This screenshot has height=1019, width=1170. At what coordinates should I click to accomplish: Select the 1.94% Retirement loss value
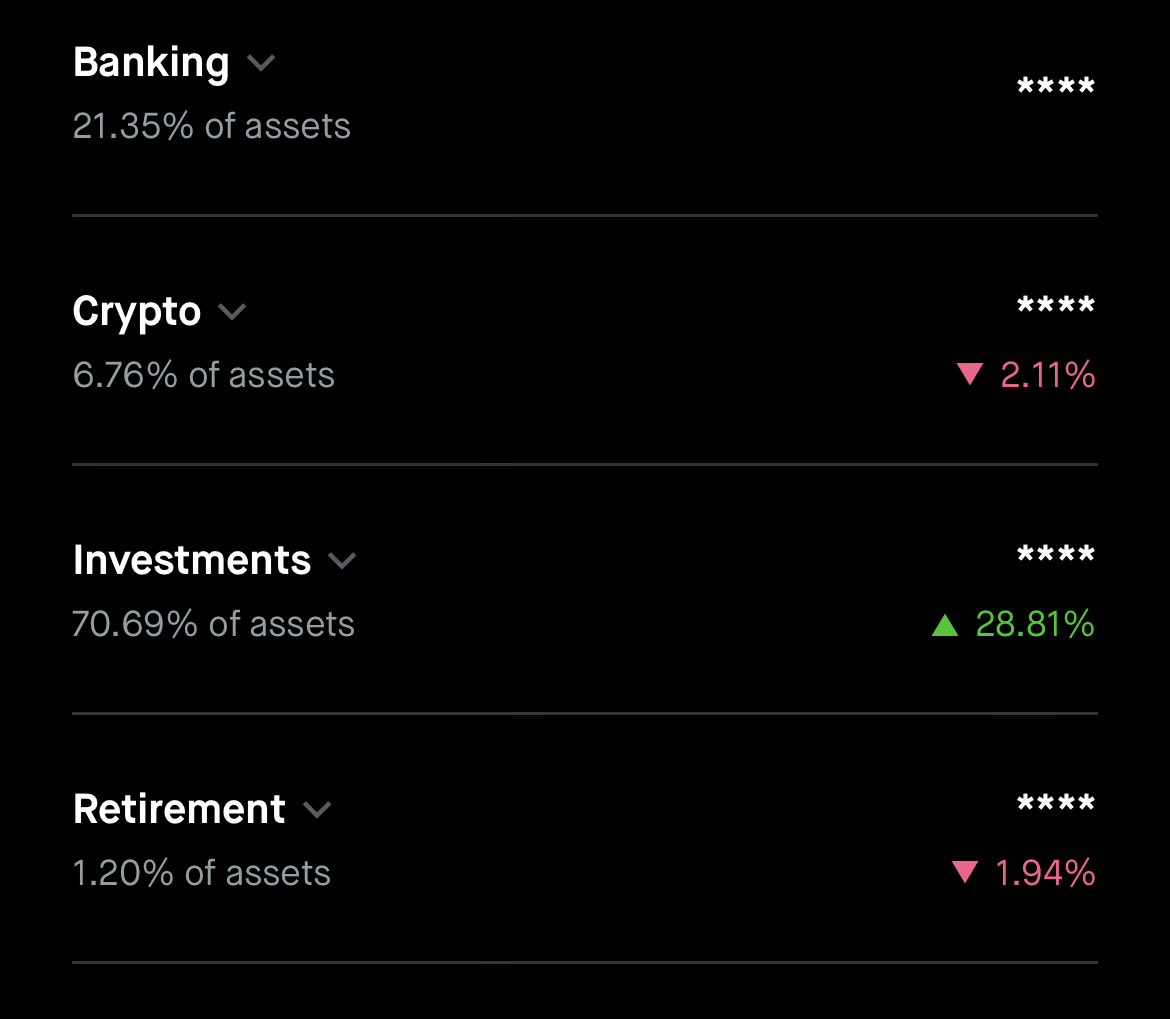click(x=1045, y=873)
